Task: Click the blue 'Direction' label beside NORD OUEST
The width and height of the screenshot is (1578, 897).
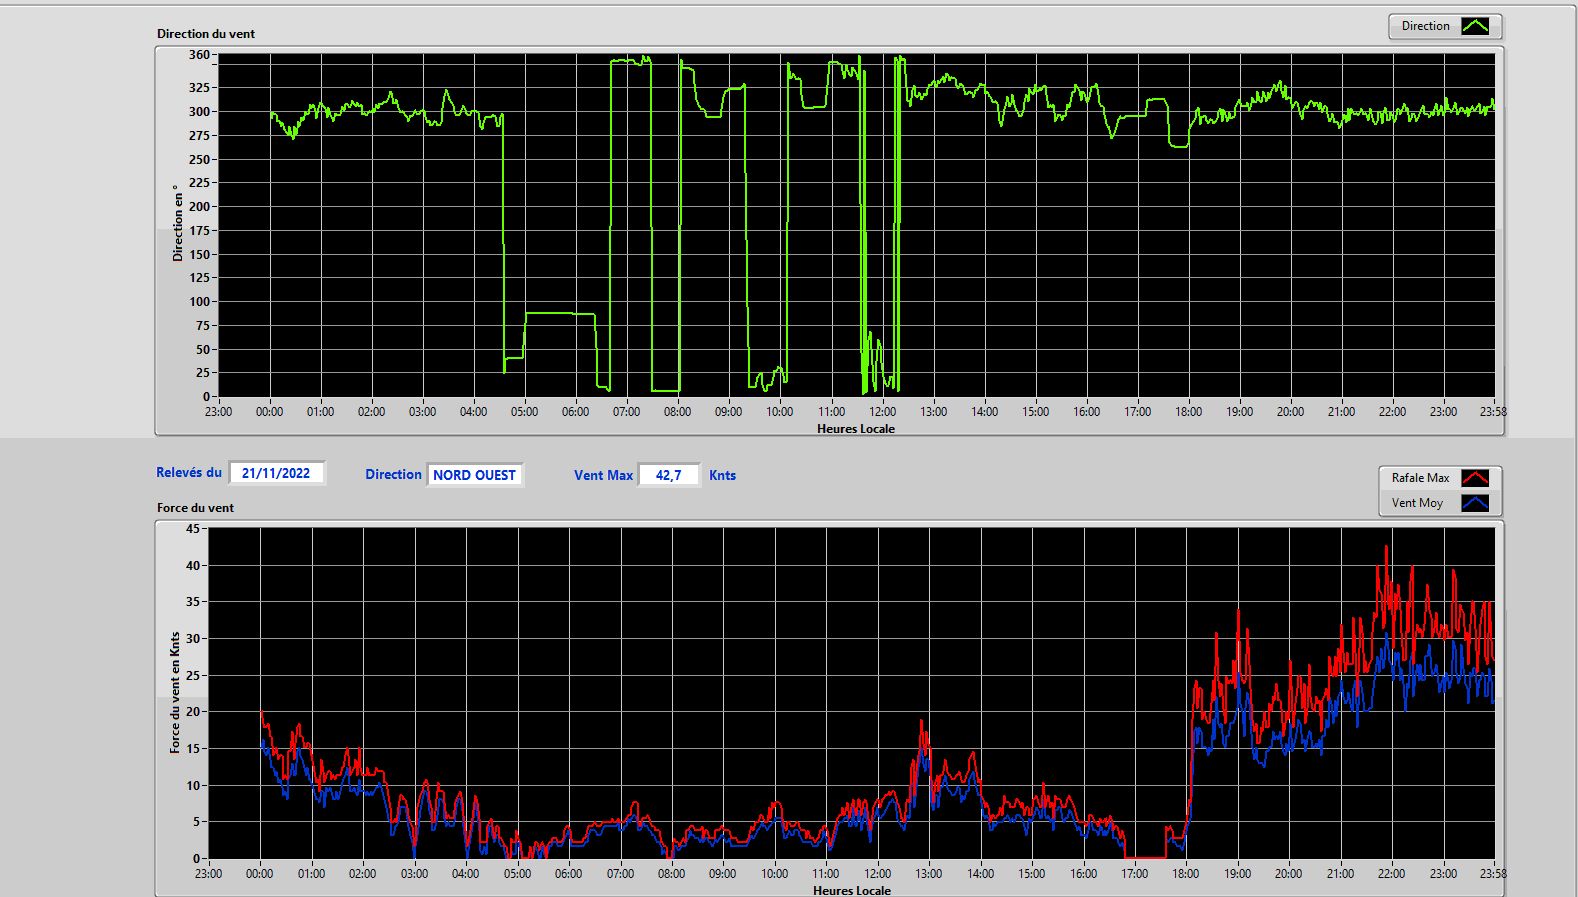Action: coord(393,475)
